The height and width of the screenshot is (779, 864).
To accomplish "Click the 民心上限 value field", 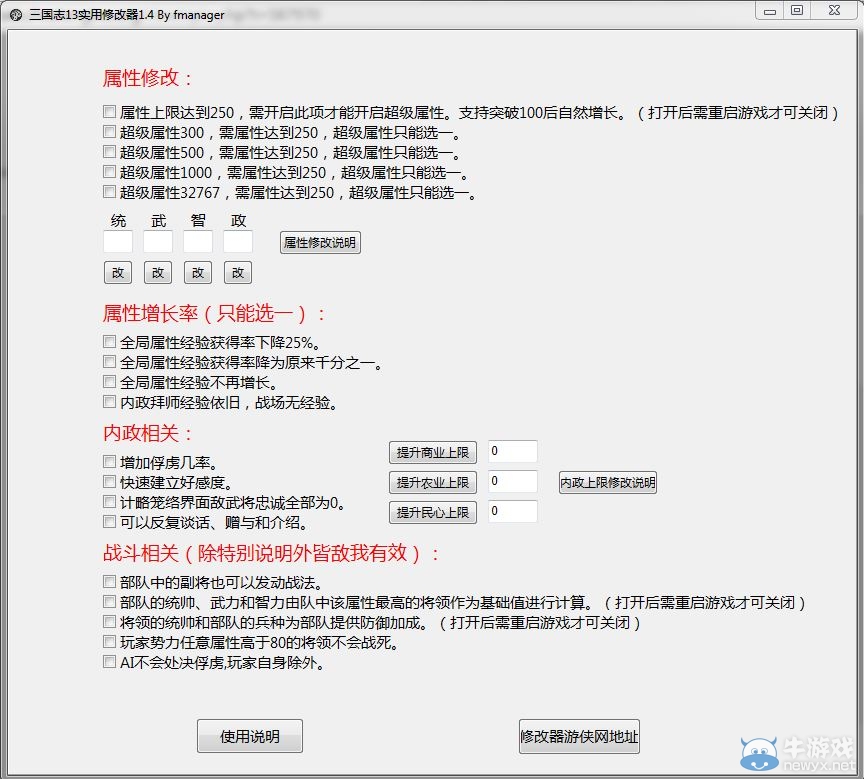I will [x=512, y=511].
